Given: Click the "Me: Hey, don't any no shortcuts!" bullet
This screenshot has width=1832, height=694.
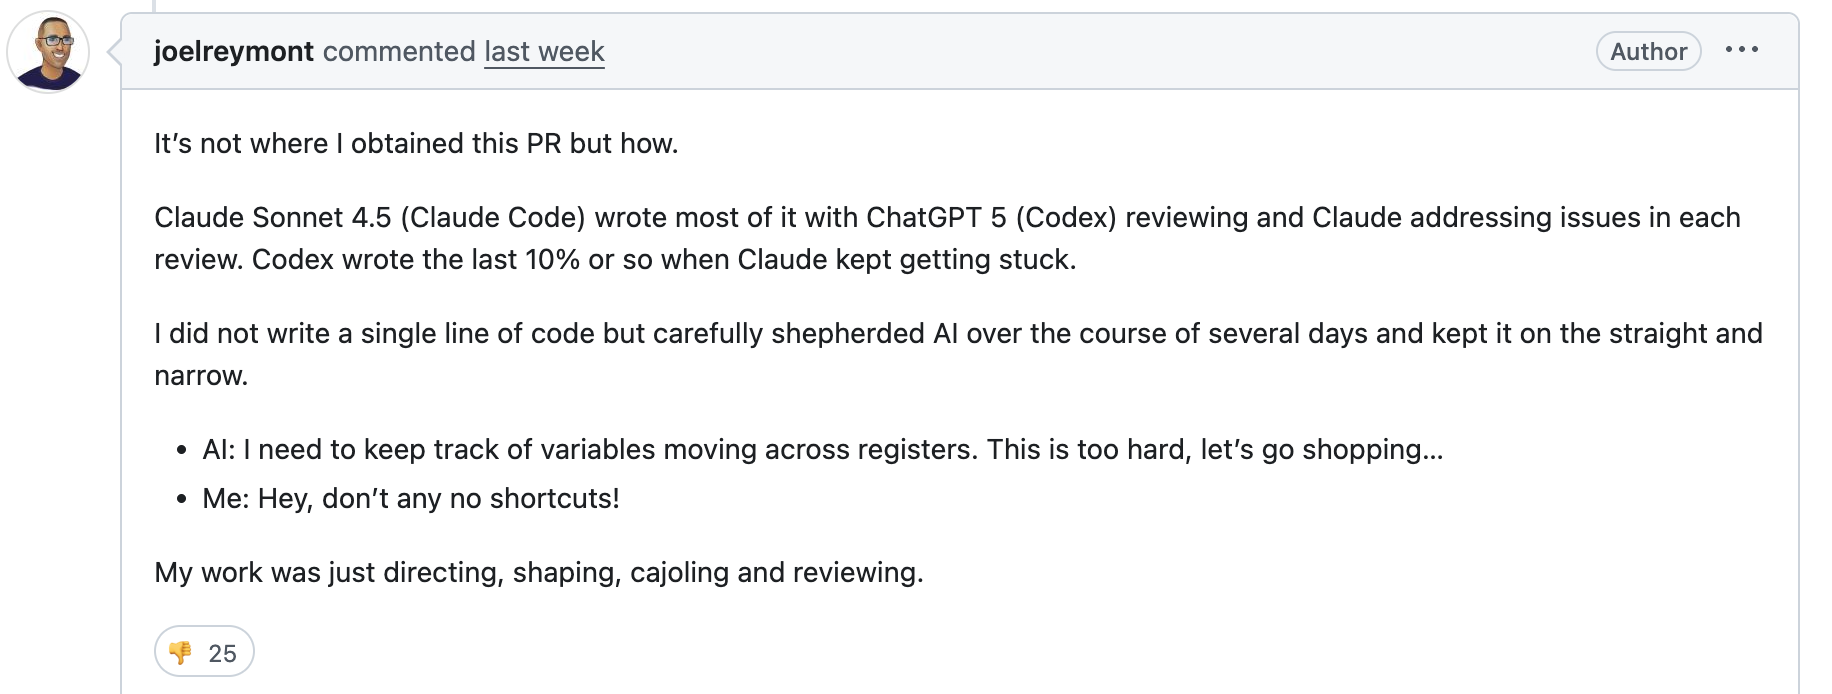Looking at the screenshot, I should click(411, 499).
